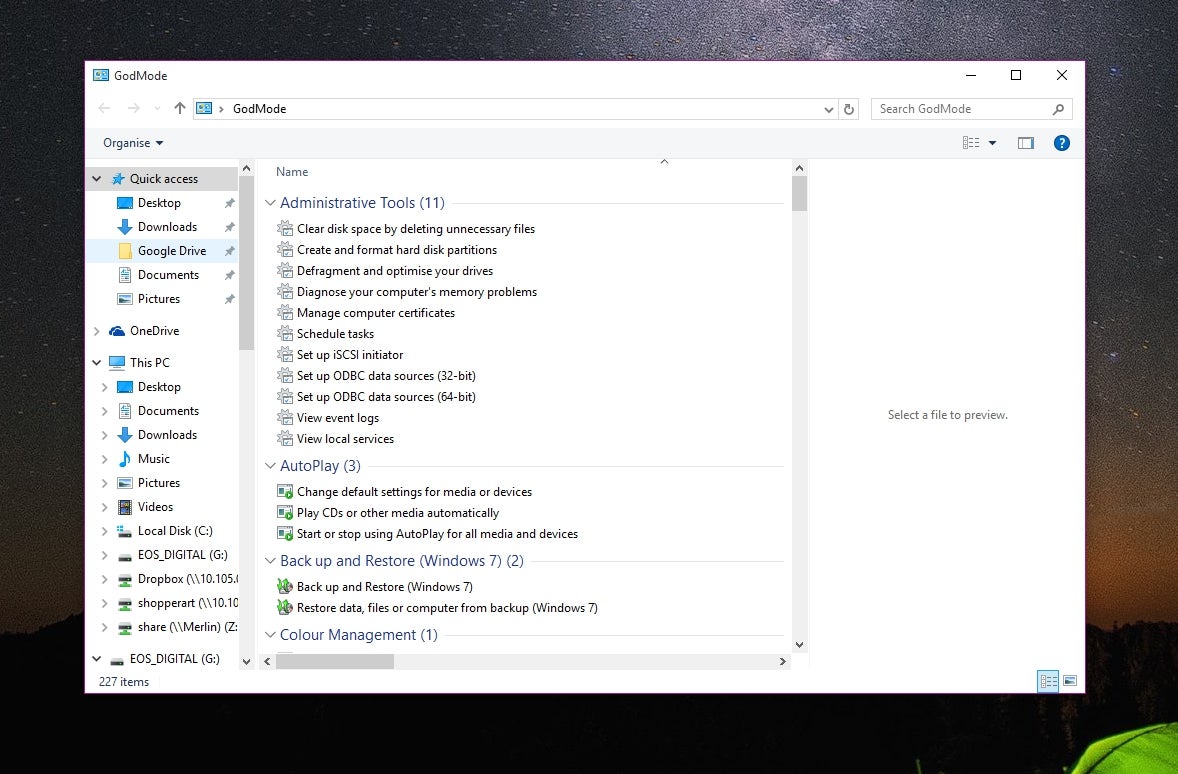The height and width of the screenshot is (774, 1178).
Task: Click horizontal scroll right arrow
Action: [782, 661]
